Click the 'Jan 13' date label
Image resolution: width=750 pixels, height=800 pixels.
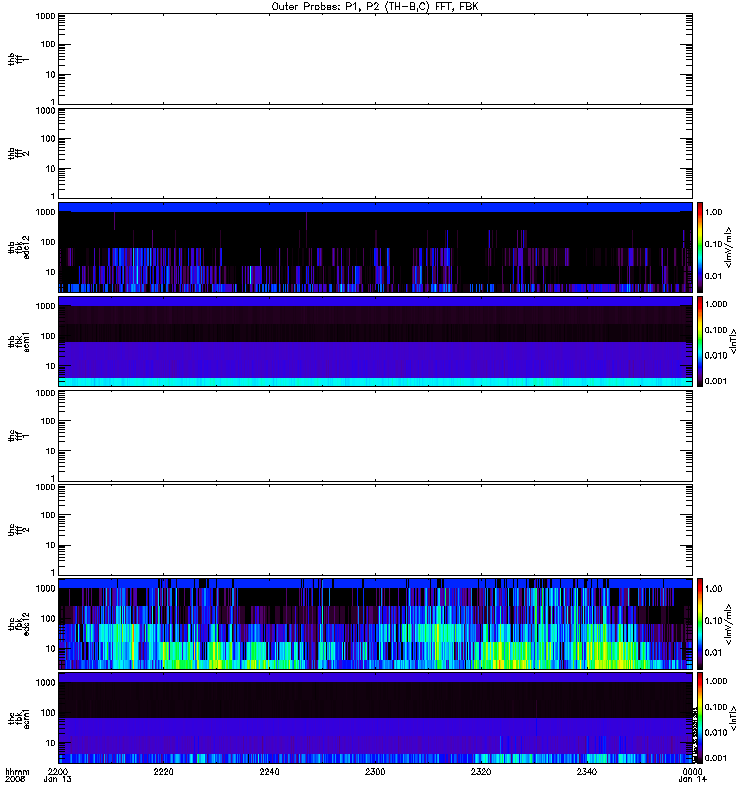click(x=58, y=779)
